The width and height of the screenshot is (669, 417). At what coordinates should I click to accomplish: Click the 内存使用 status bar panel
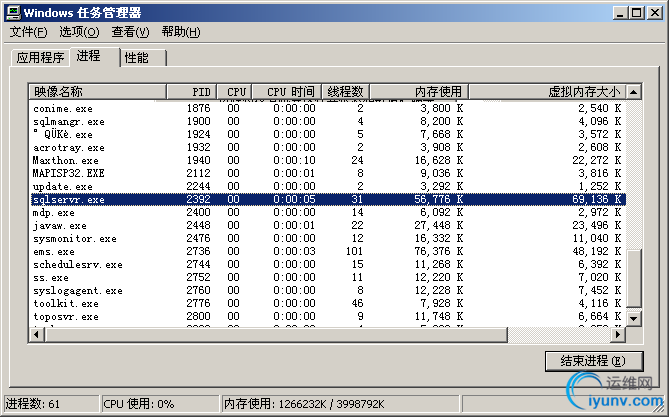pyautogui.click(x=340, y=404)
